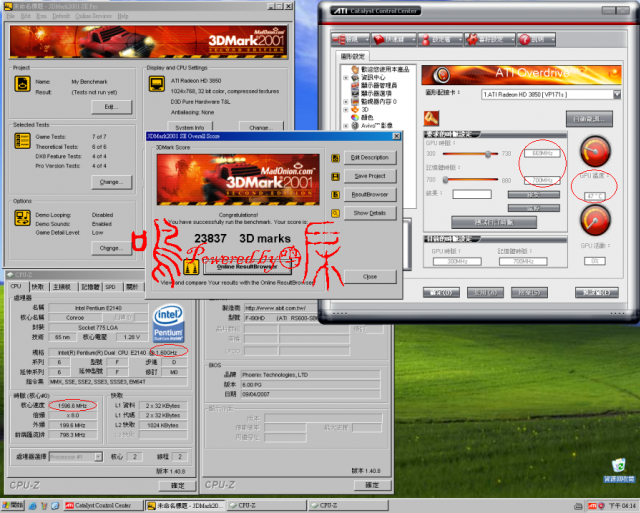This screenshot has width=640, height=513.
Task: Click the Show Details button in the score dialog
Action: 370,213
